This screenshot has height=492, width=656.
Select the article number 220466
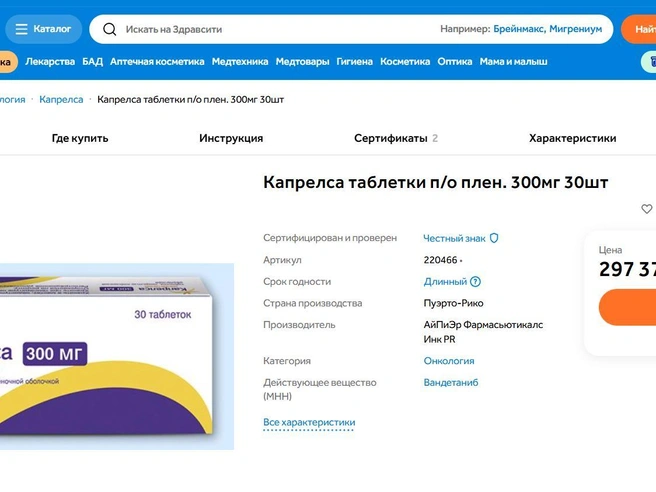click(x=441, y=260)
